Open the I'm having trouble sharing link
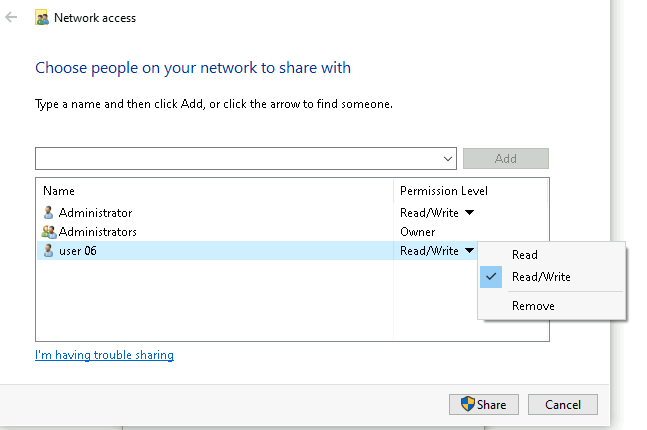This screenshot has width=647, height=430. click(104, 355)
